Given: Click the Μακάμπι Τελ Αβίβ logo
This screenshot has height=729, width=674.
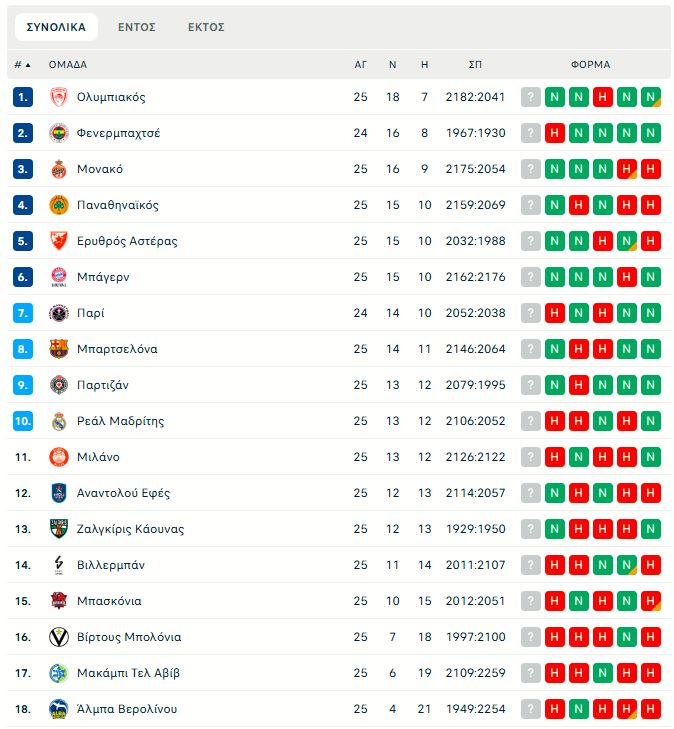Looking at the screenshot, I should pyautogui.click(x=58, y=673).
